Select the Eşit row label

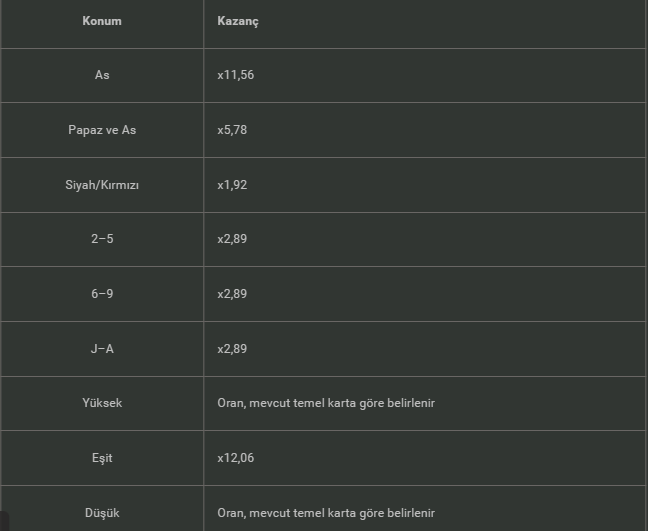tap(102, 458)
